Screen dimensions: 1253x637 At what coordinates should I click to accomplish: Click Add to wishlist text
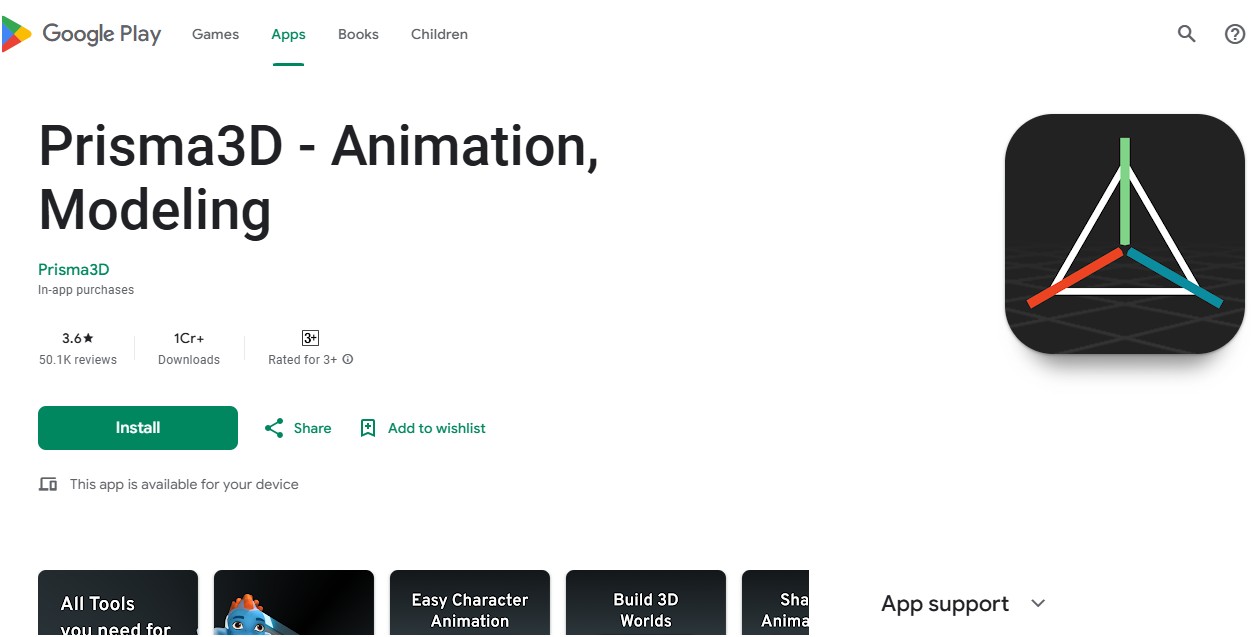436,428
